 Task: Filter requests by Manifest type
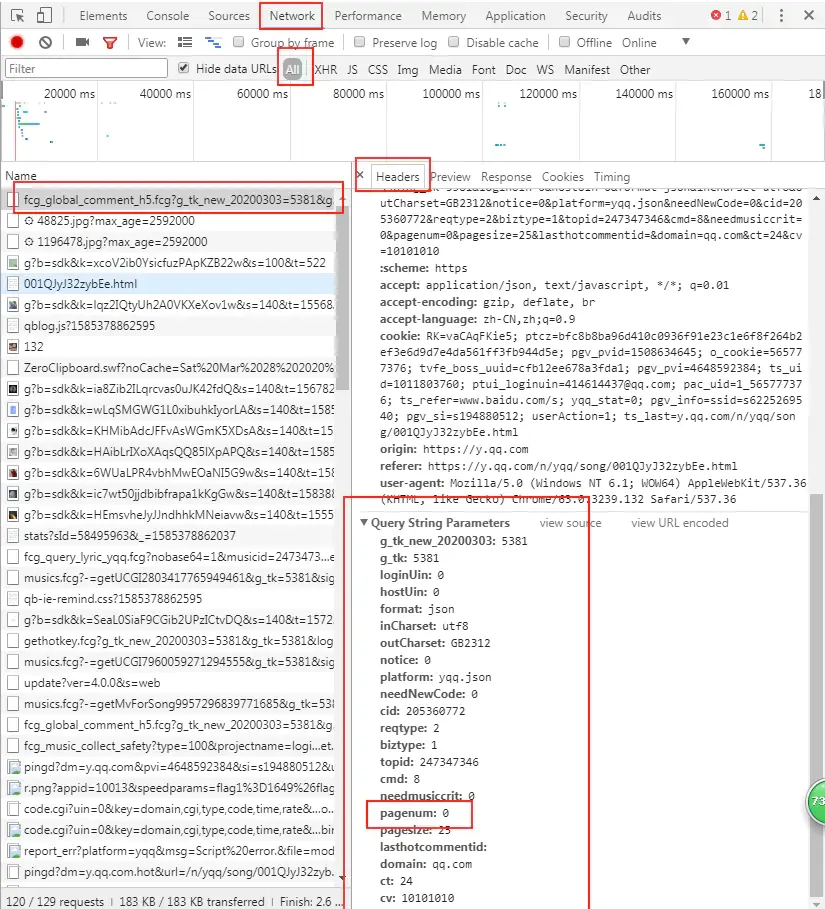point(587,70)
